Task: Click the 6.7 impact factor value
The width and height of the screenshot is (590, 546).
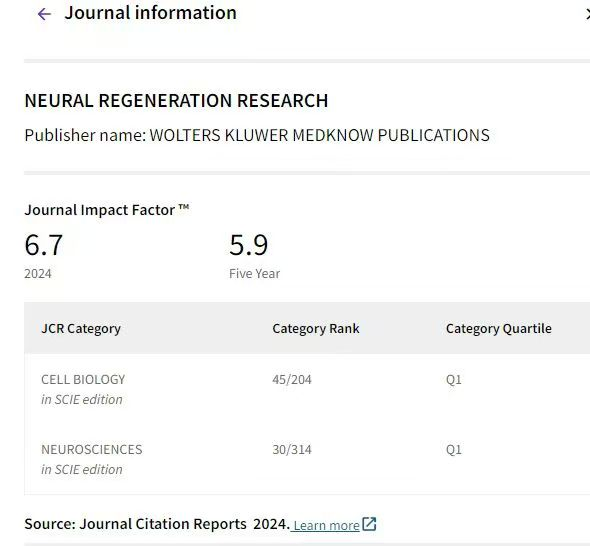Action: click(43, 245)
